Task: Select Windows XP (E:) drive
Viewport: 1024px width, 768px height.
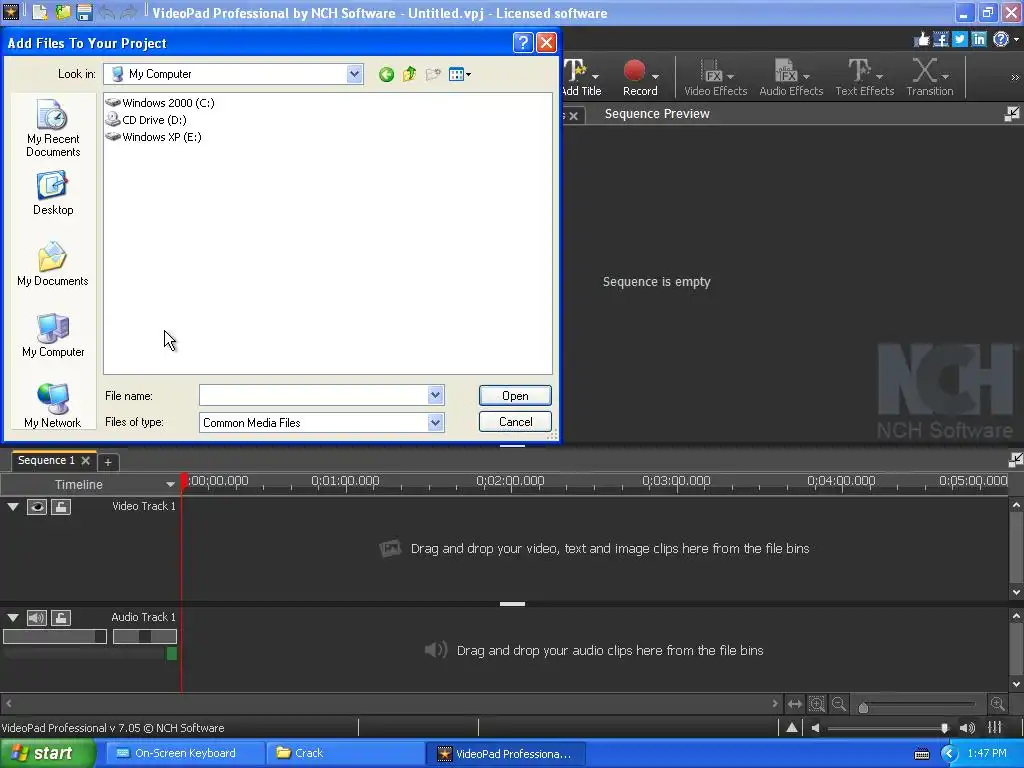Action: 154,136
